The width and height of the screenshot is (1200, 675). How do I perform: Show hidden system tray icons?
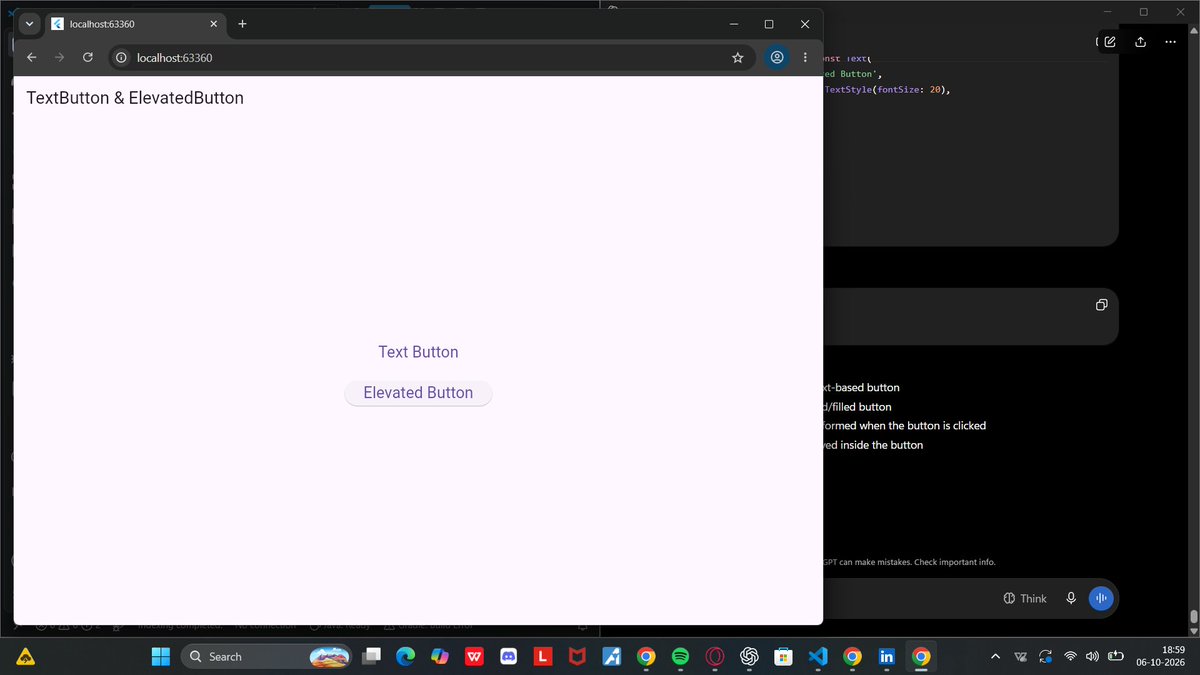click(995, 656)
